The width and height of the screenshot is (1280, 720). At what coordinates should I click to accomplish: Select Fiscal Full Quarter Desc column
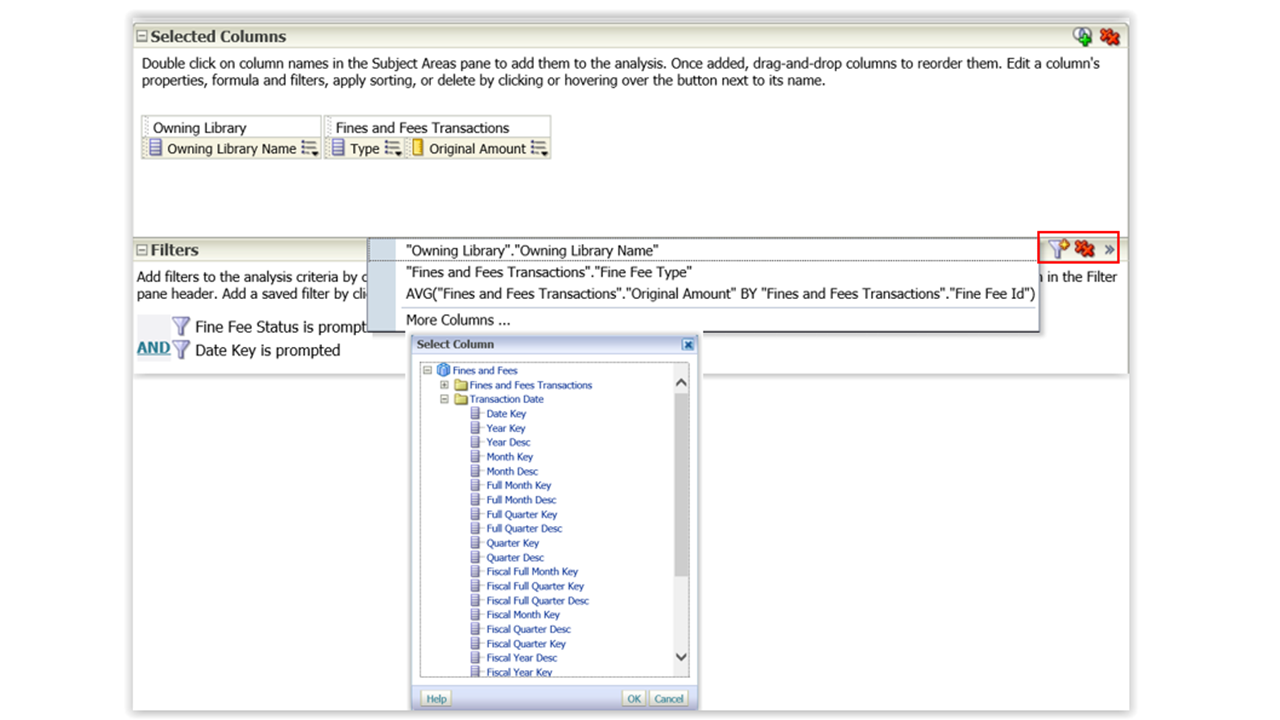tap(538, 601)
